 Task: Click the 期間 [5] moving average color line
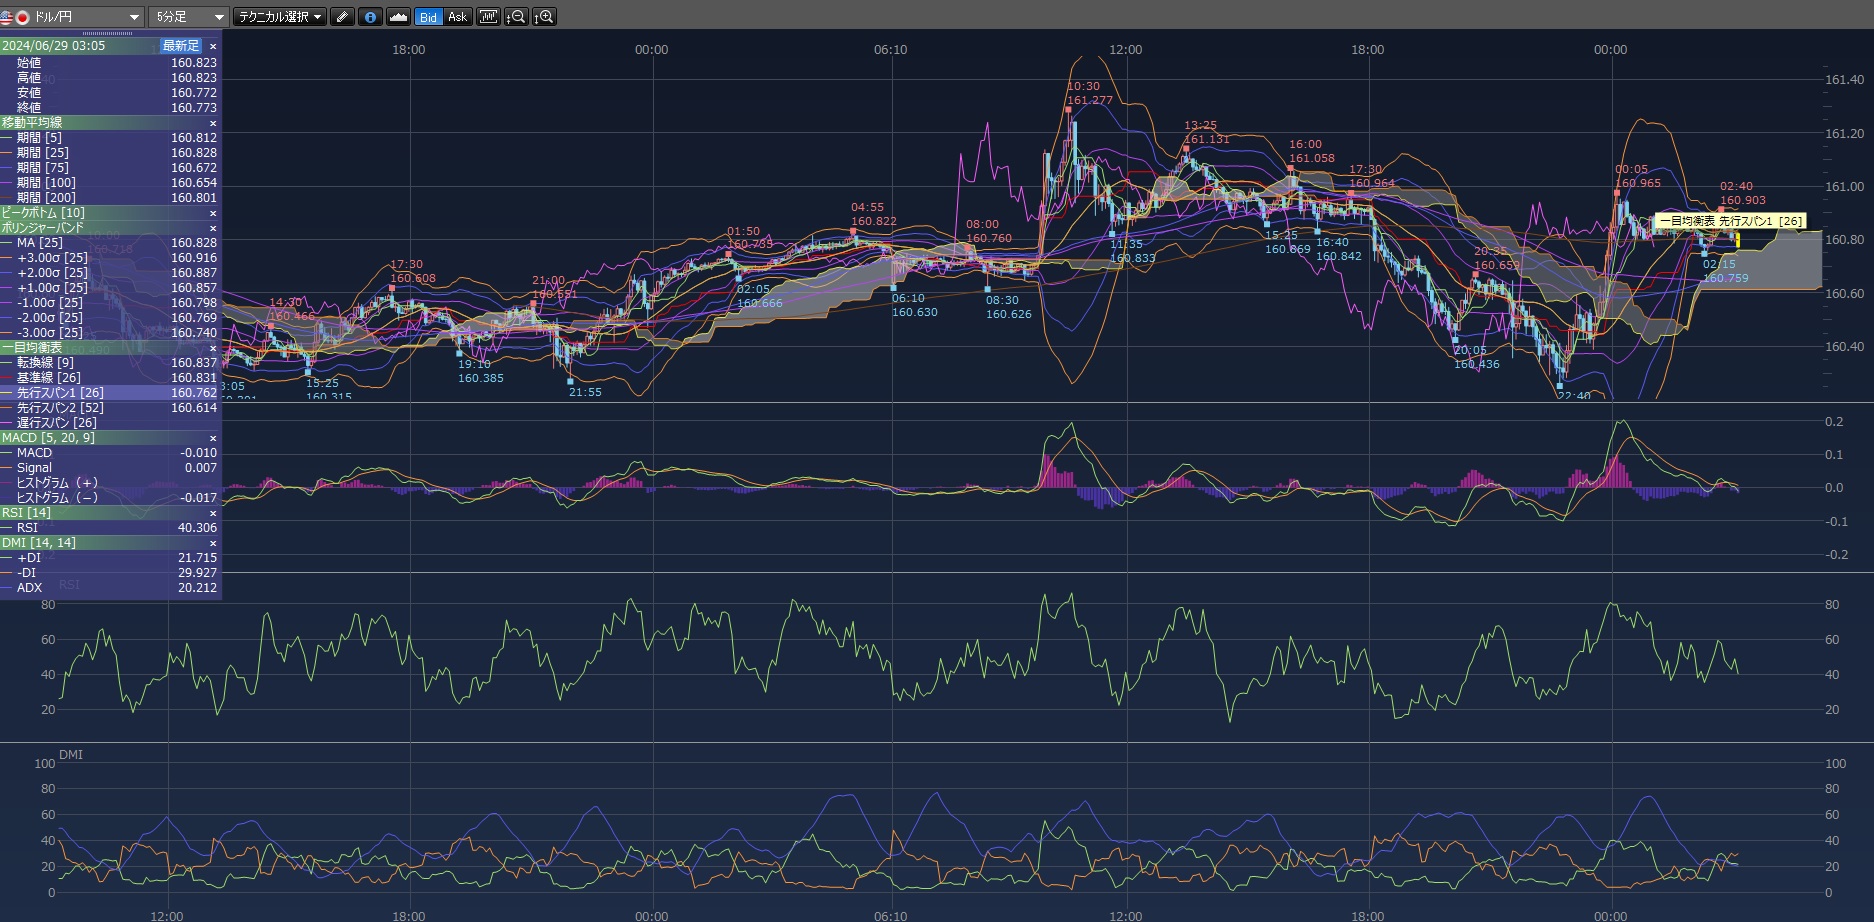point(7,138)
